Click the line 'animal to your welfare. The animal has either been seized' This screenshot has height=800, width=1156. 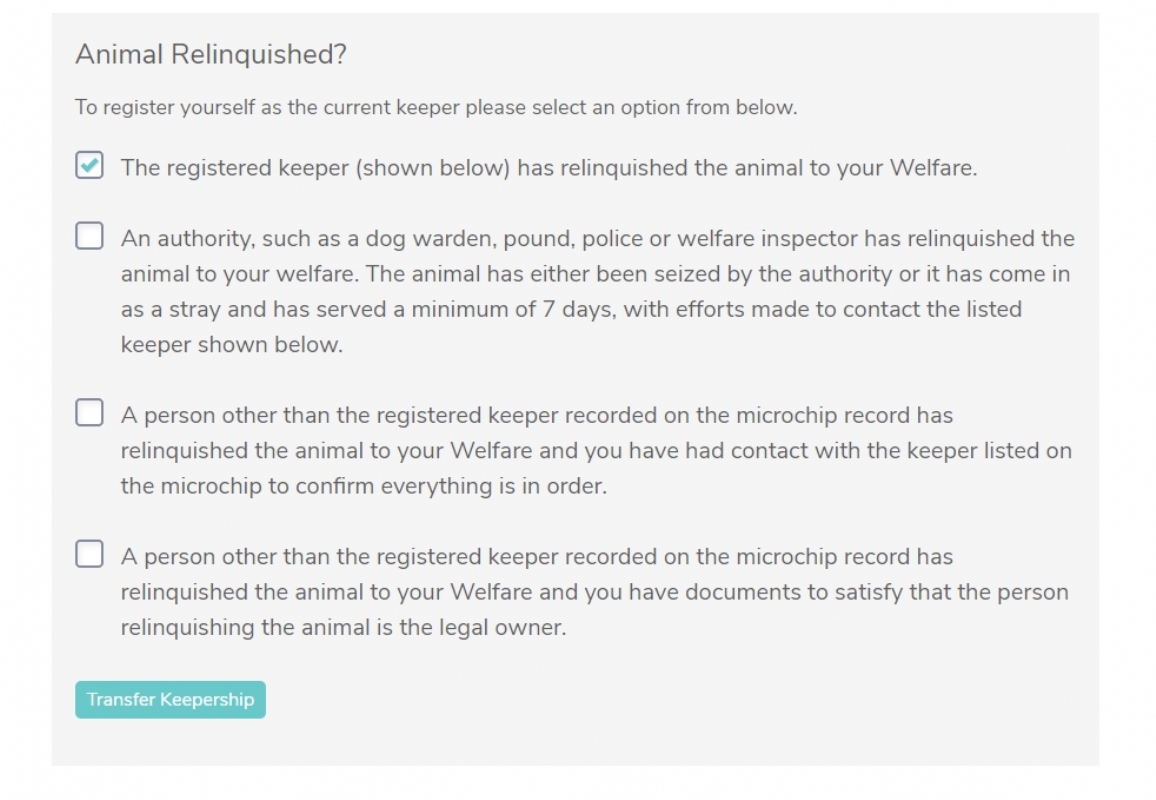(x=595, y=274)
